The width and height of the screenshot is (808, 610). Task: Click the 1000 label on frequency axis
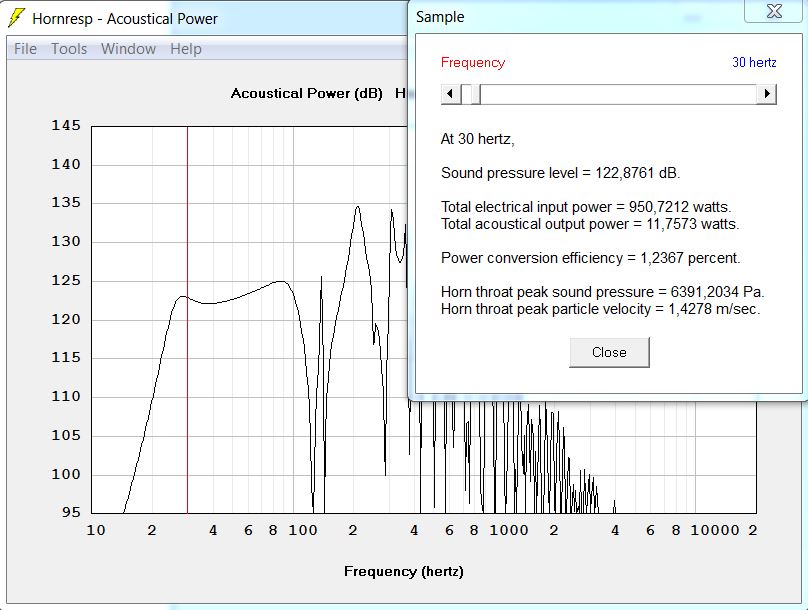509,530
